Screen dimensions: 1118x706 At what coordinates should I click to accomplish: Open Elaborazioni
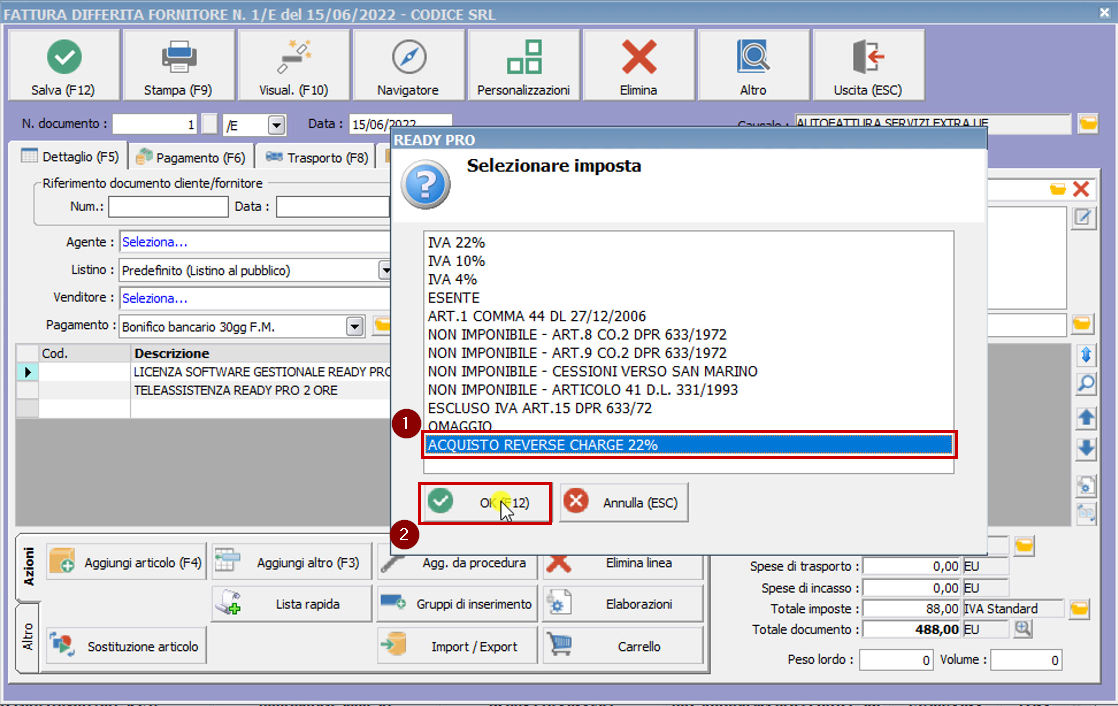point(623,604)
